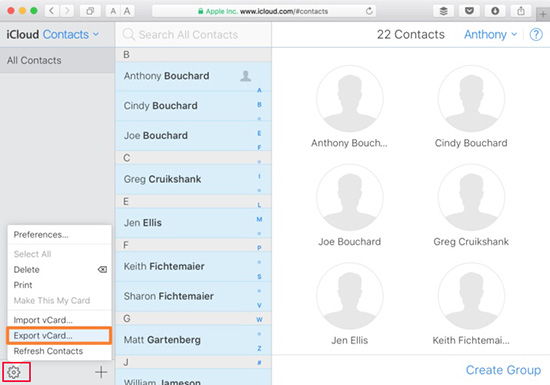
Task: Select Jen Ellis in contact list
Action: pos(193,223)
